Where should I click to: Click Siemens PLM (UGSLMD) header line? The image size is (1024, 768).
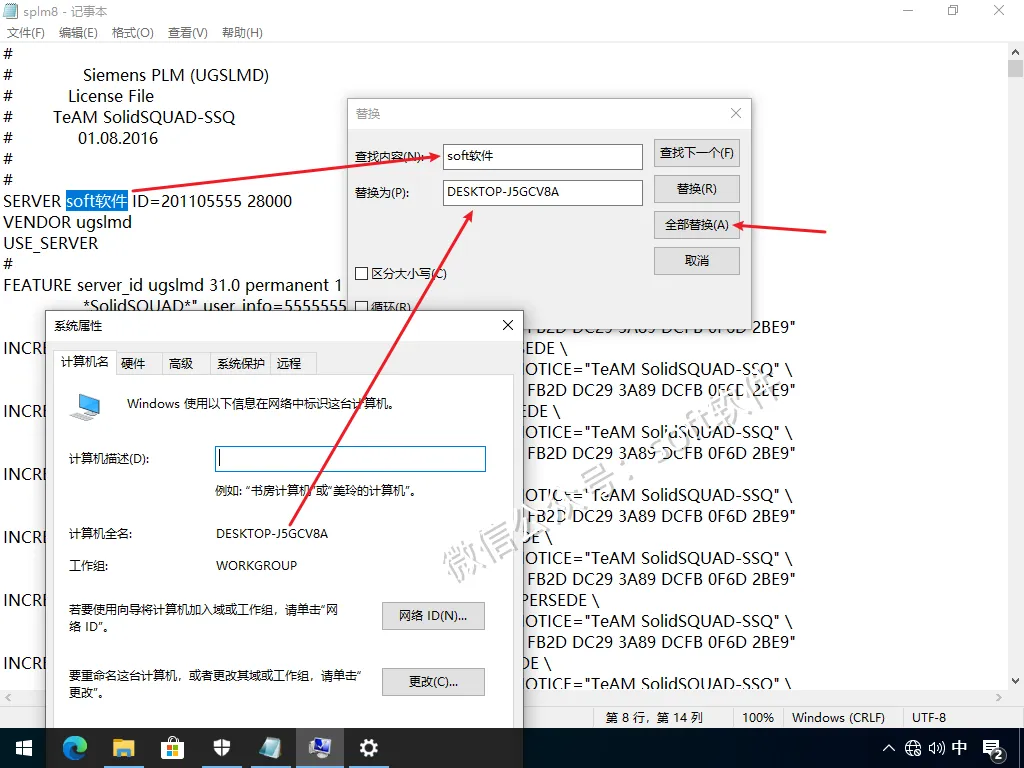[x=176, y=75]
